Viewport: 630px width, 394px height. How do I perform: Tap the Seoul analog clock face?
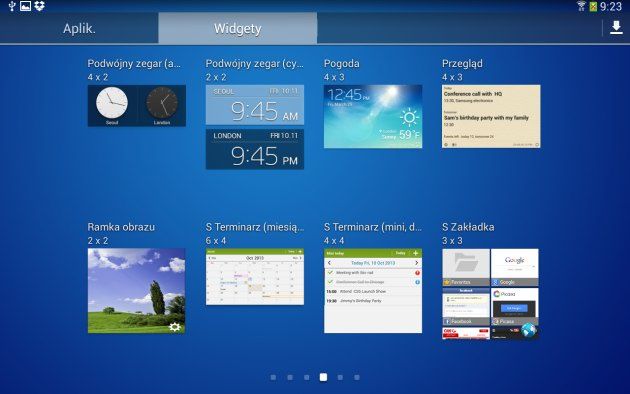[112, 102]
